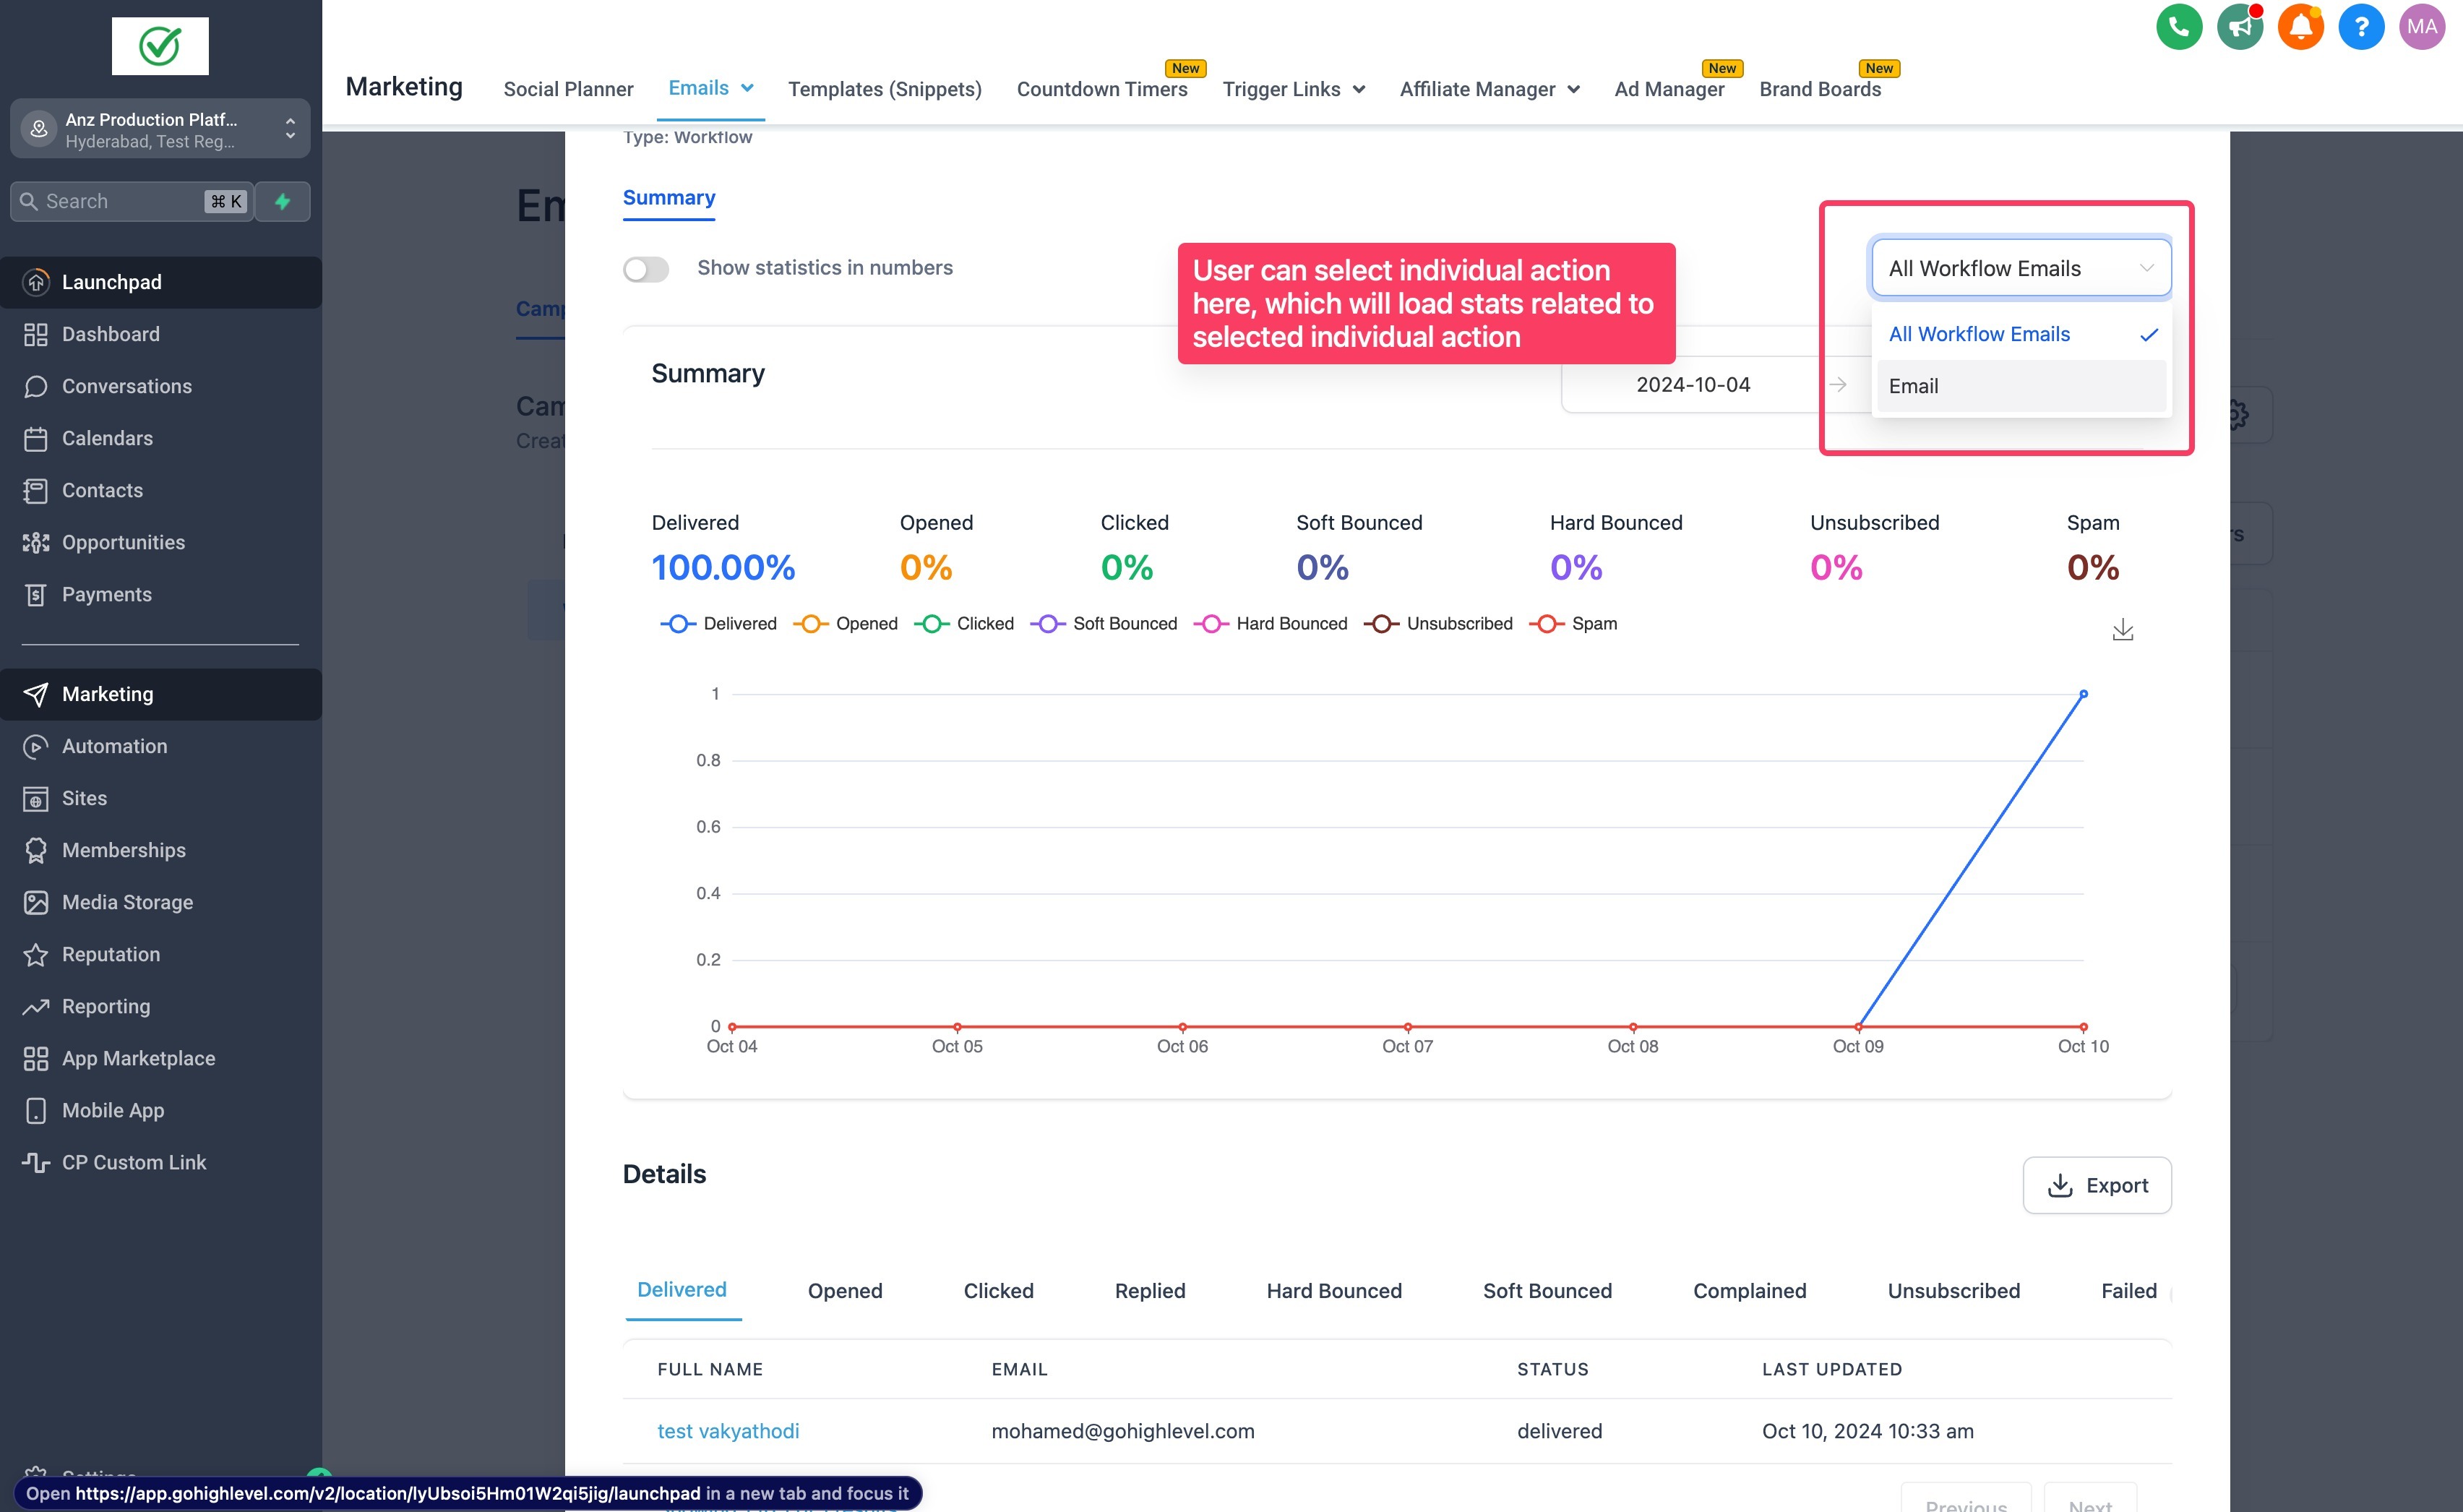Click the green phone icon

(2178, 27)
